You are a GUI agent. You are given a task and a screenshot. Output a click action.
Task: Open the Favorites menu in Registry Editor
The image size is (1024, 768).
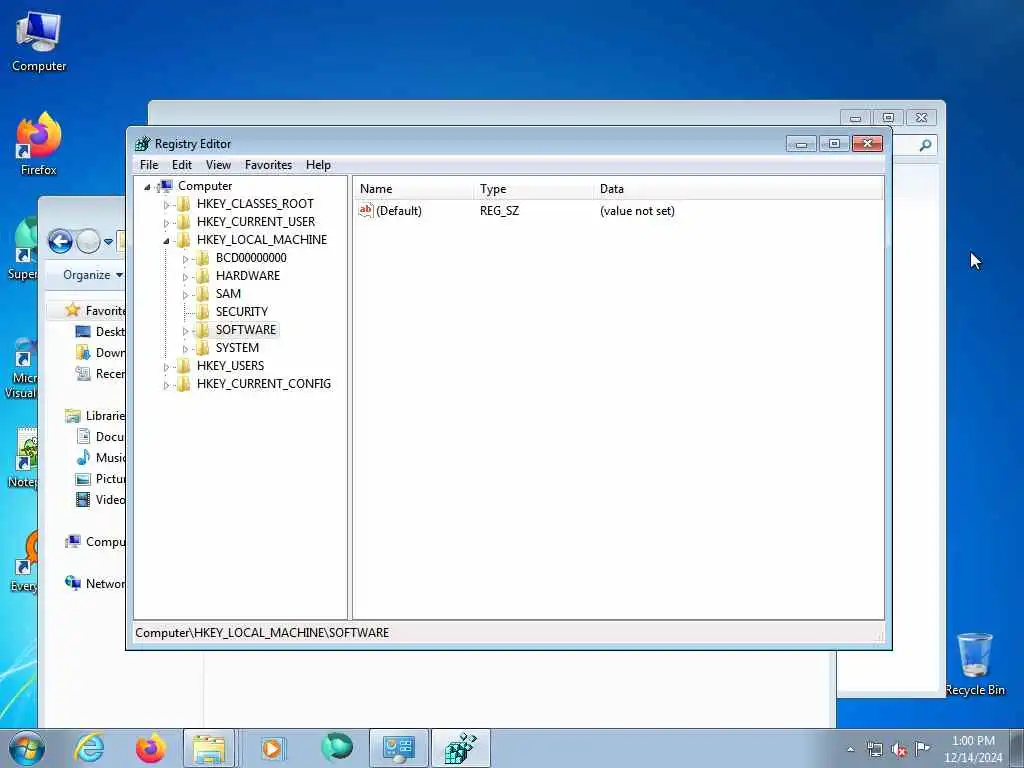tap(268, 165)
